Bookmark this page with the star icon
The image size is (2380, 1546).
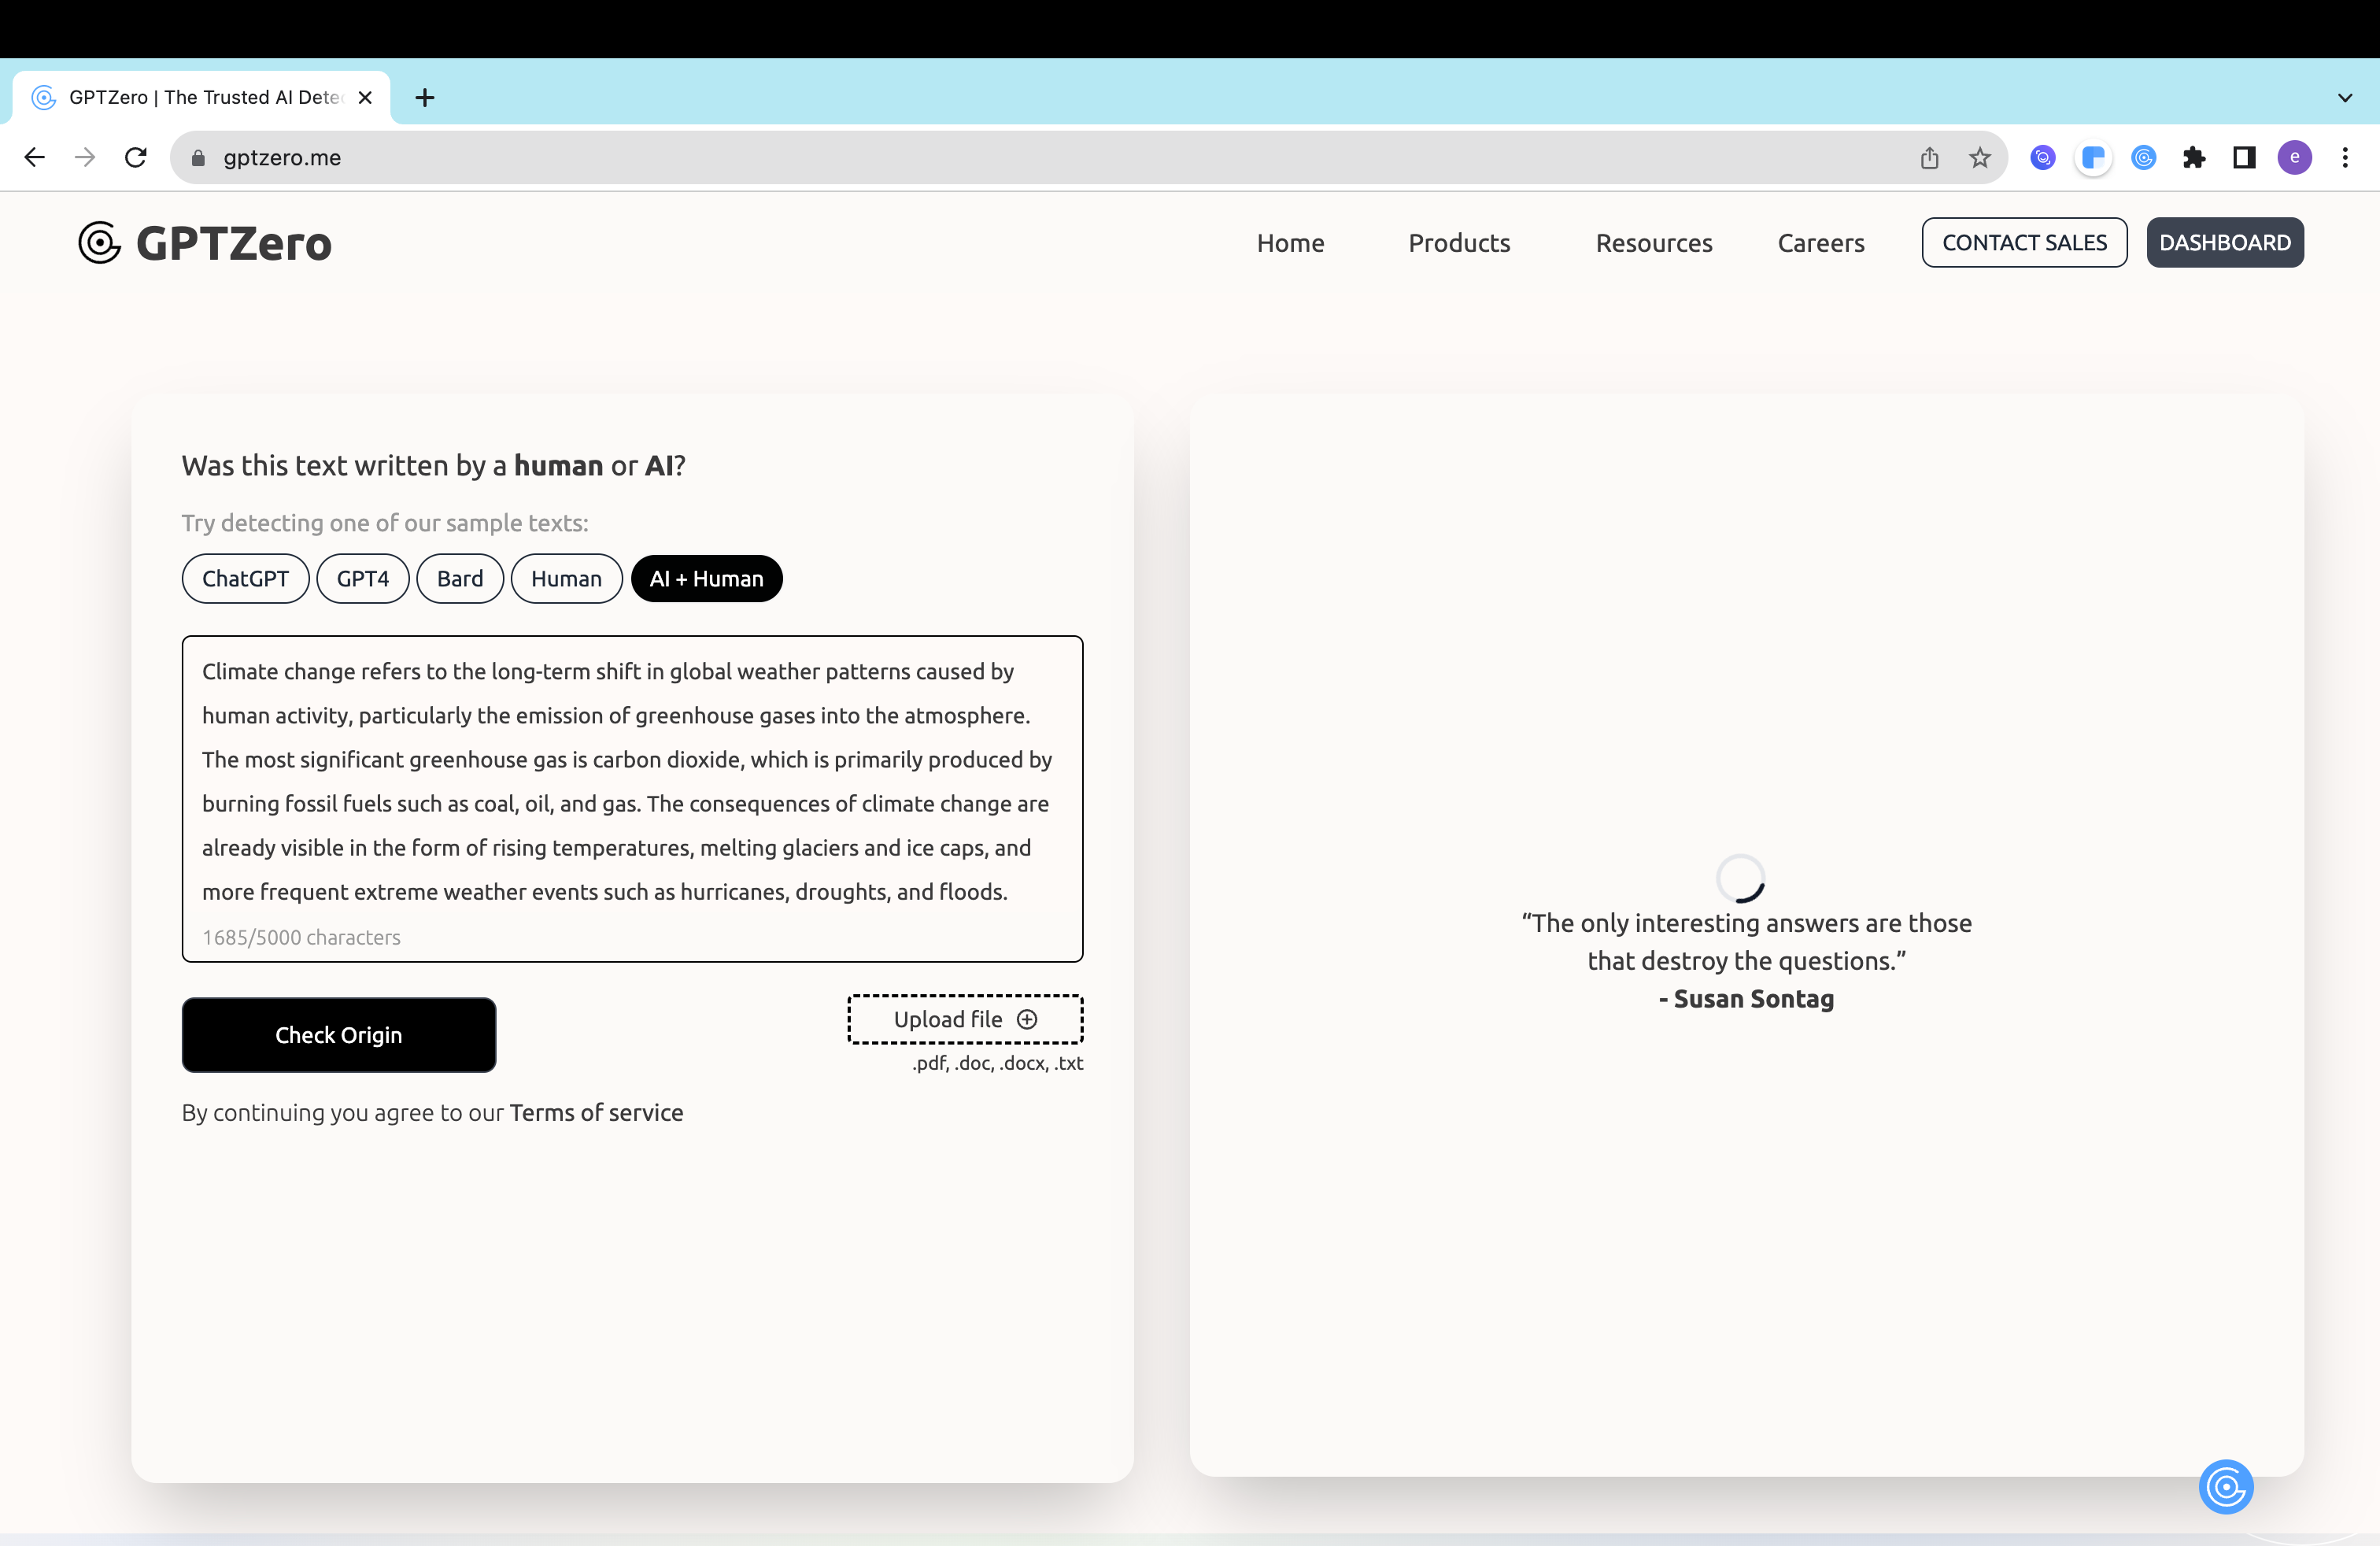point(1979,157)
